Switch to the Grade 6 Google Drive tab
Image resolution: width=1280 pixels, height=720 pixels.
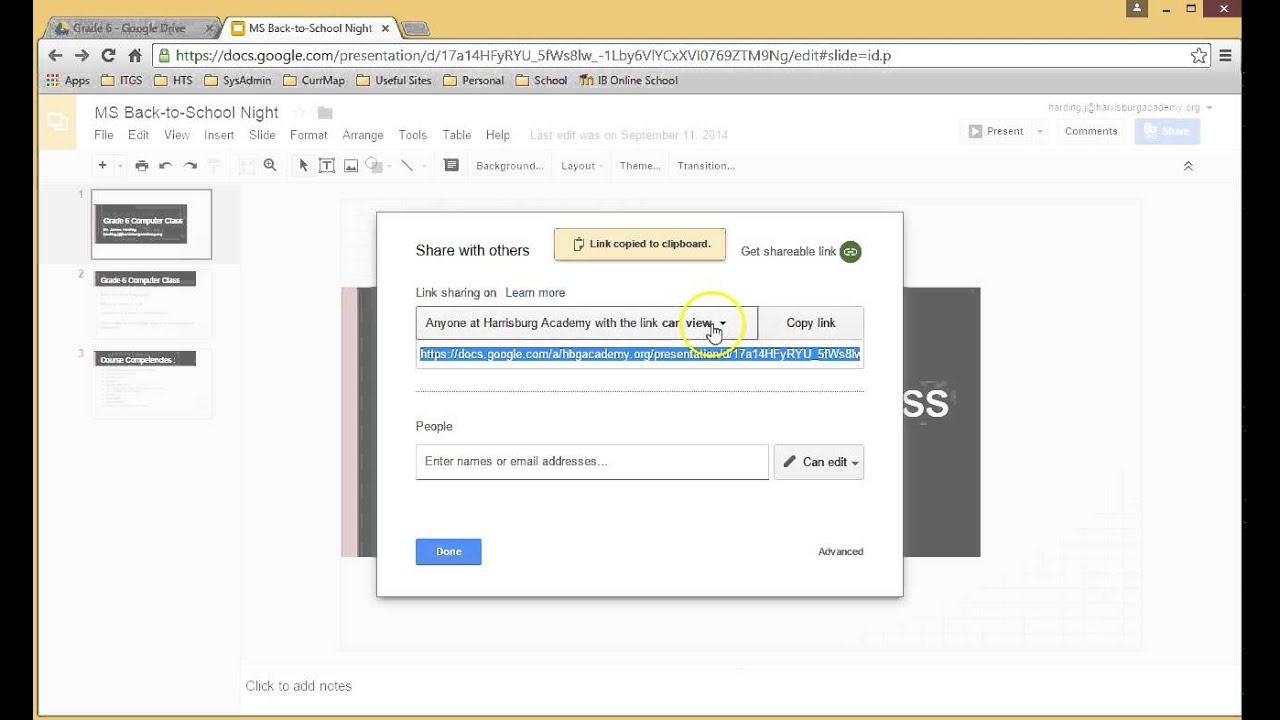click(x=132, y=28)
